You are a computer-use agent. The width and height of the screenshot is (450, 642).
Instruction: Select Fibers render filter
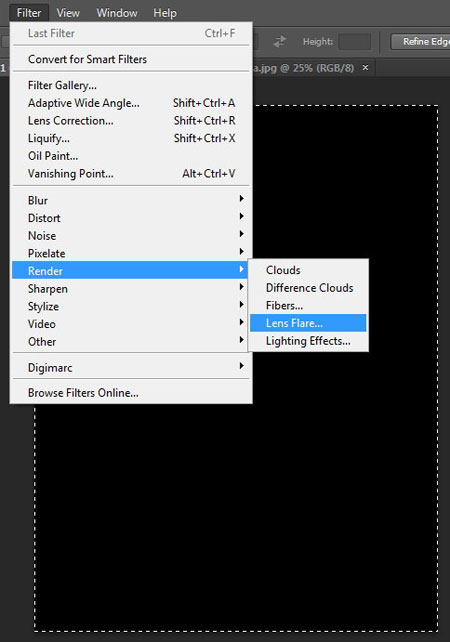click(308, 305)
